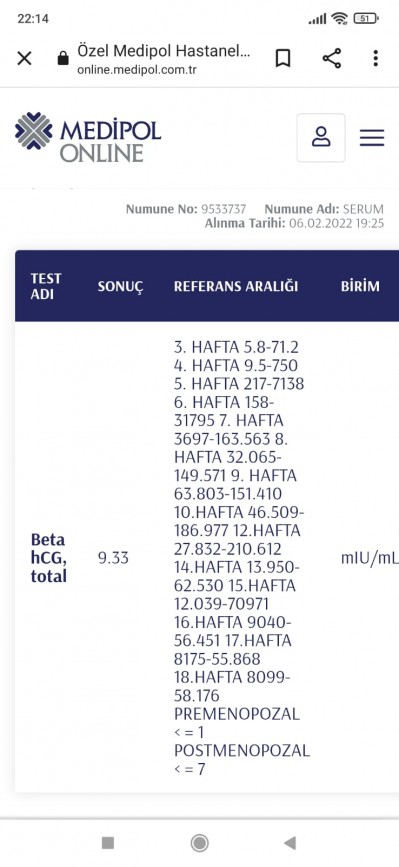Tap the Android recent apps square button

click(x=108, y=843)
